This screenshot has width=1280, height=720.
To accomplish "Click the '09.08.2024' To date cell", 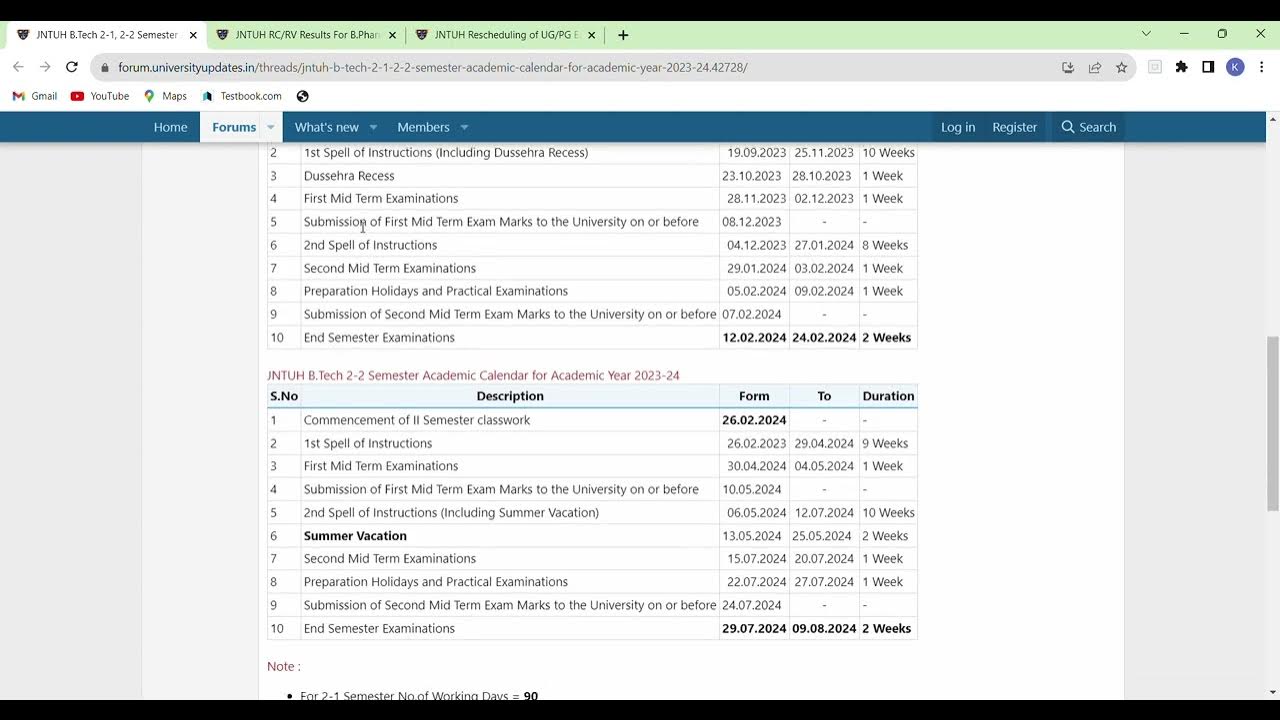I will pos(824,628).
